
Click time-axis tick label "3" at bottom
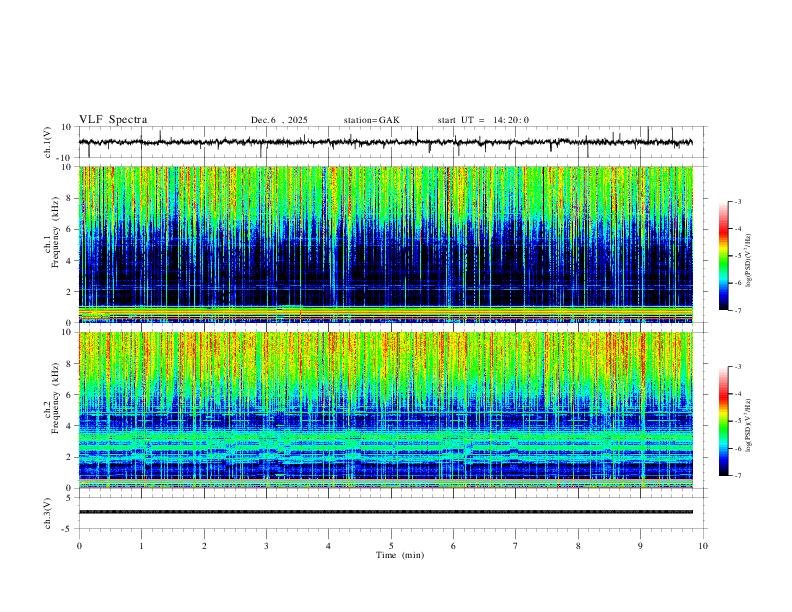point(266,546)
